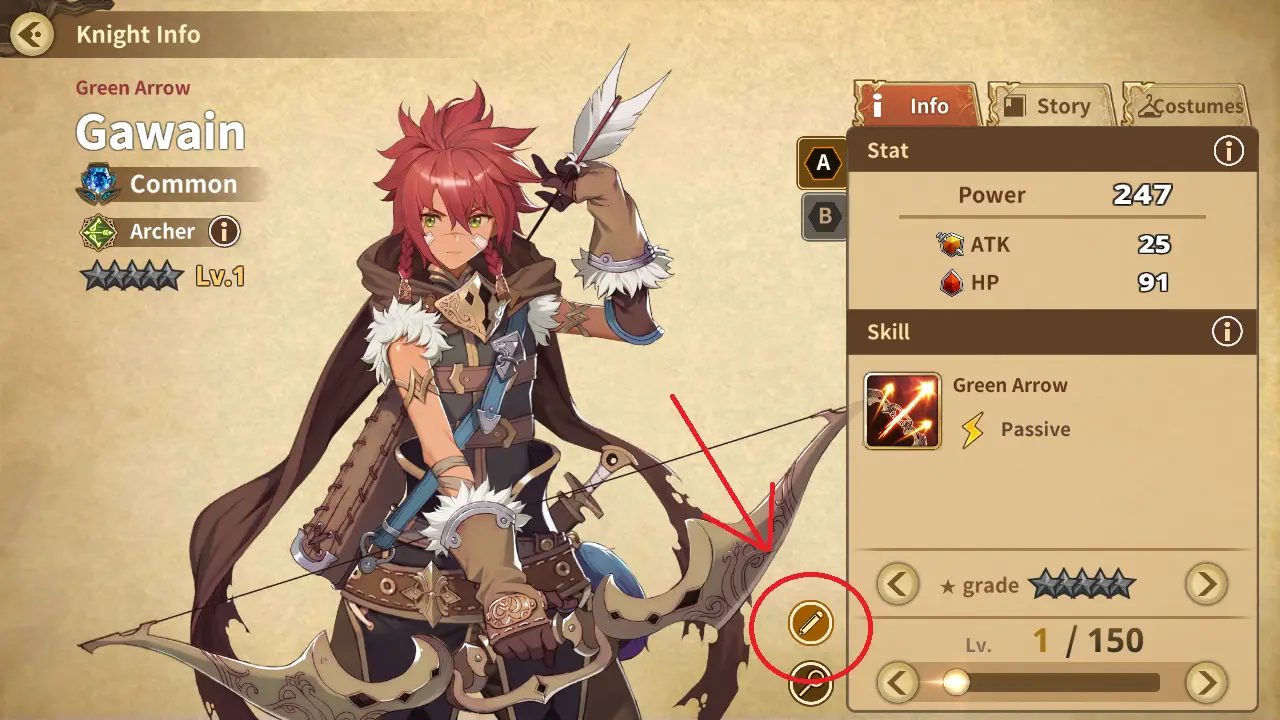Click the pencil edit icon

pyautogui.click(x=810, y=623)
